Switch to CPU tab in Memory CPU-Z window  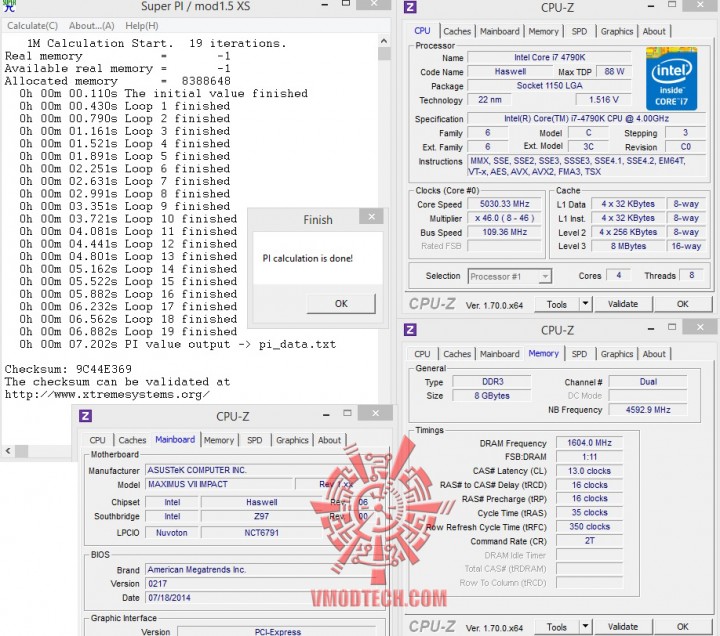tap(422, 354)
